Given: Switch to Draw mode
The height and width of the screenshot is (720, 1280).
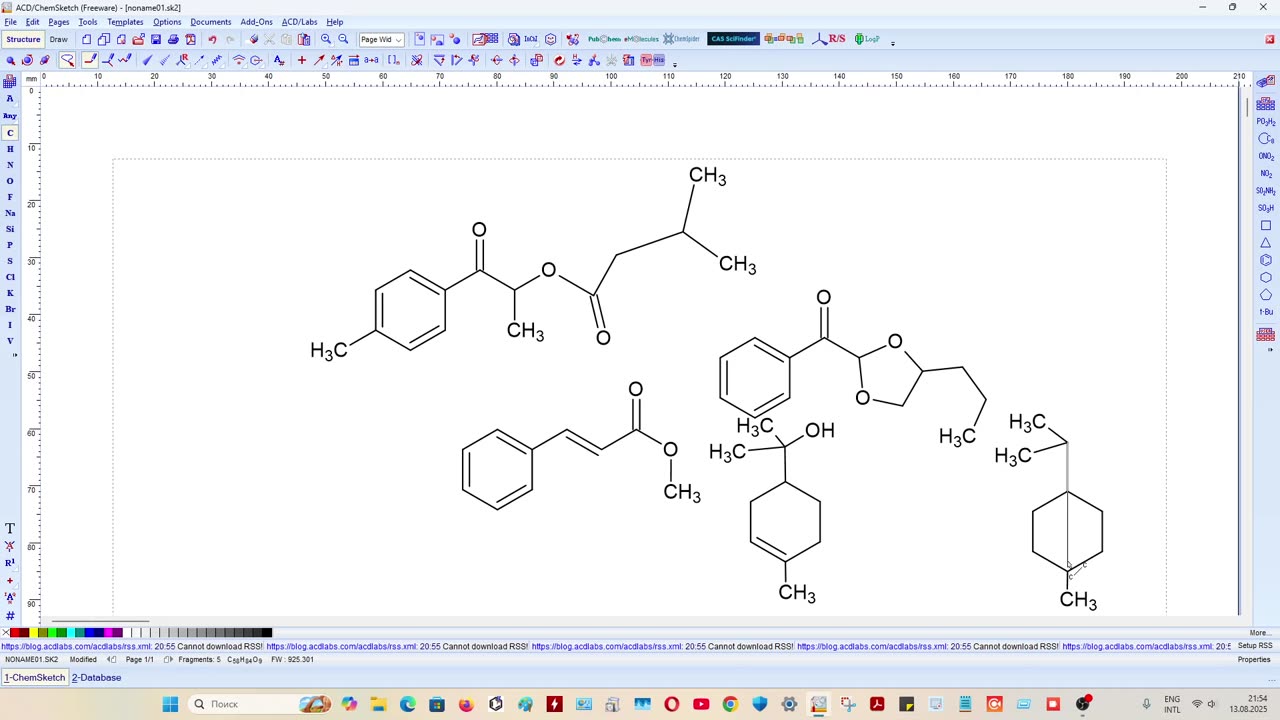Looking at the screenshot, I should [x=59, y=40].
